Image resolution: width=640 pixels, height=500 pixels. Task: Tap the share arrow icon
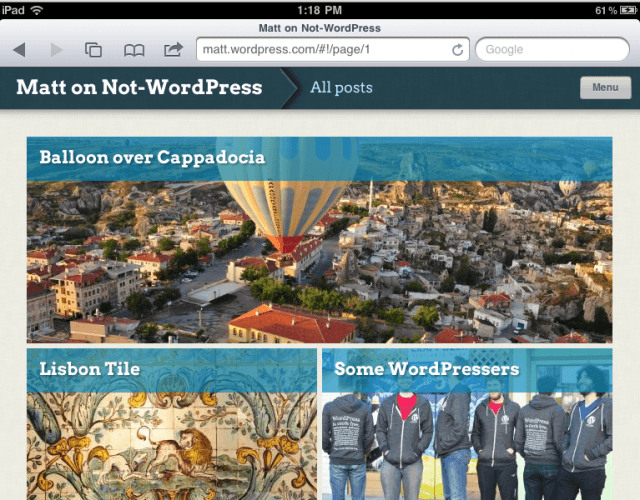point(173,49)
